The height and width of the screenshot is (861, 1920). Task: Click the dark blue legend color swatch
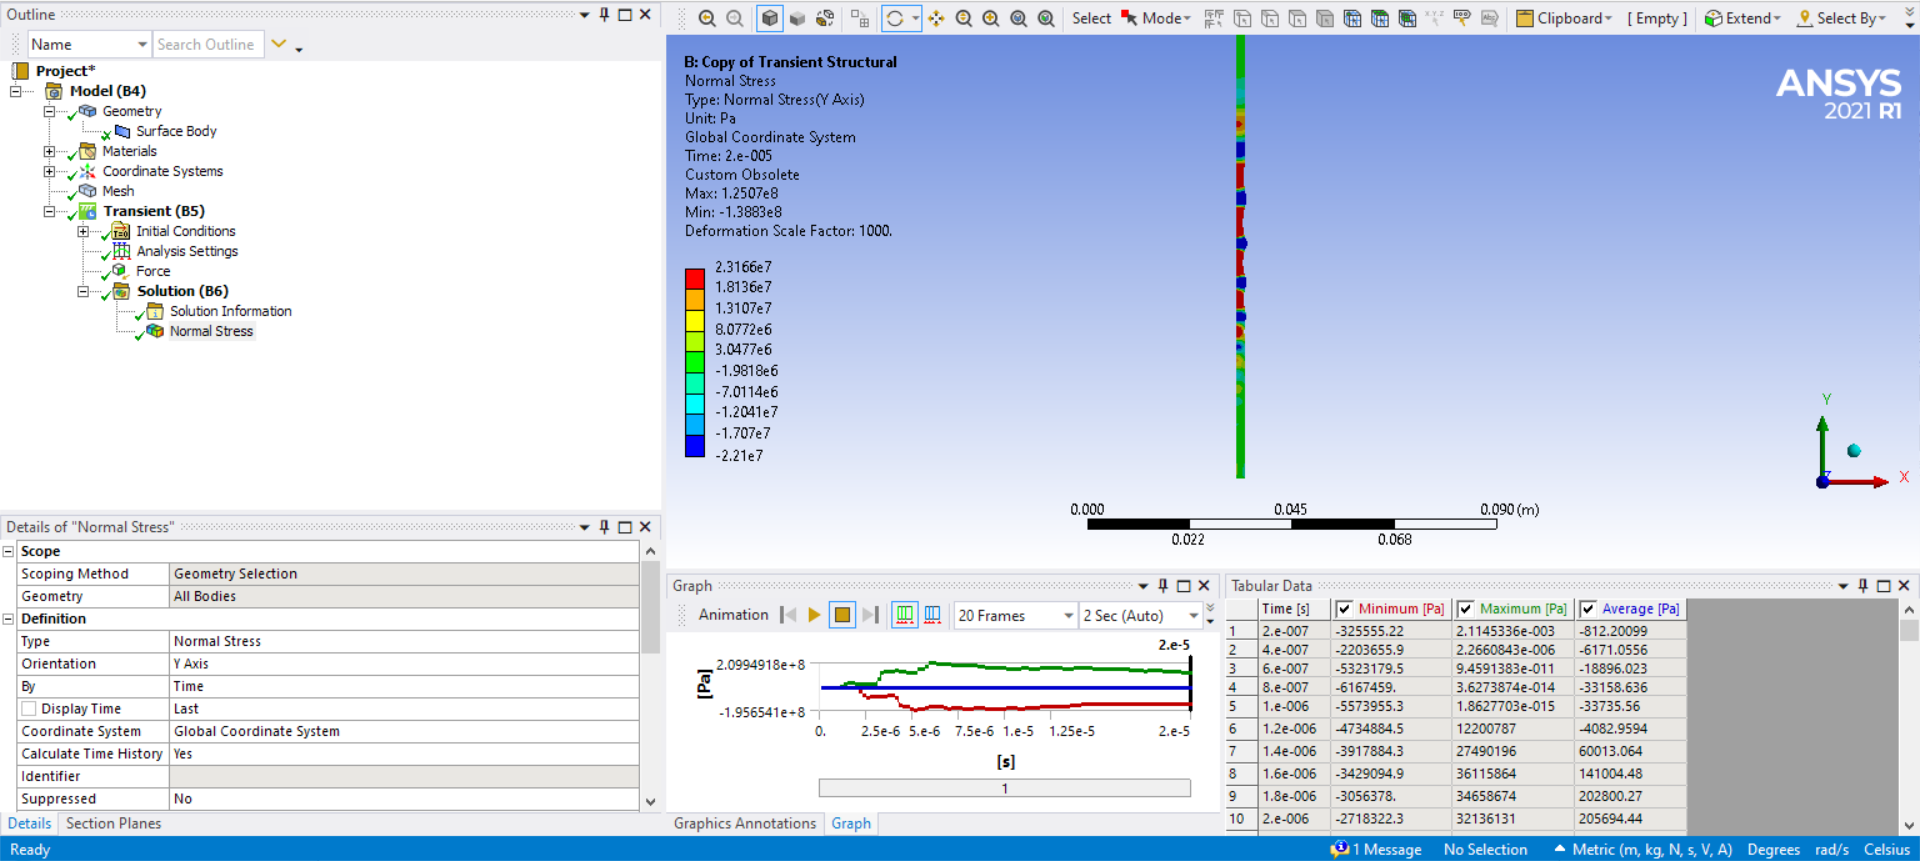[x=695, y=446]
